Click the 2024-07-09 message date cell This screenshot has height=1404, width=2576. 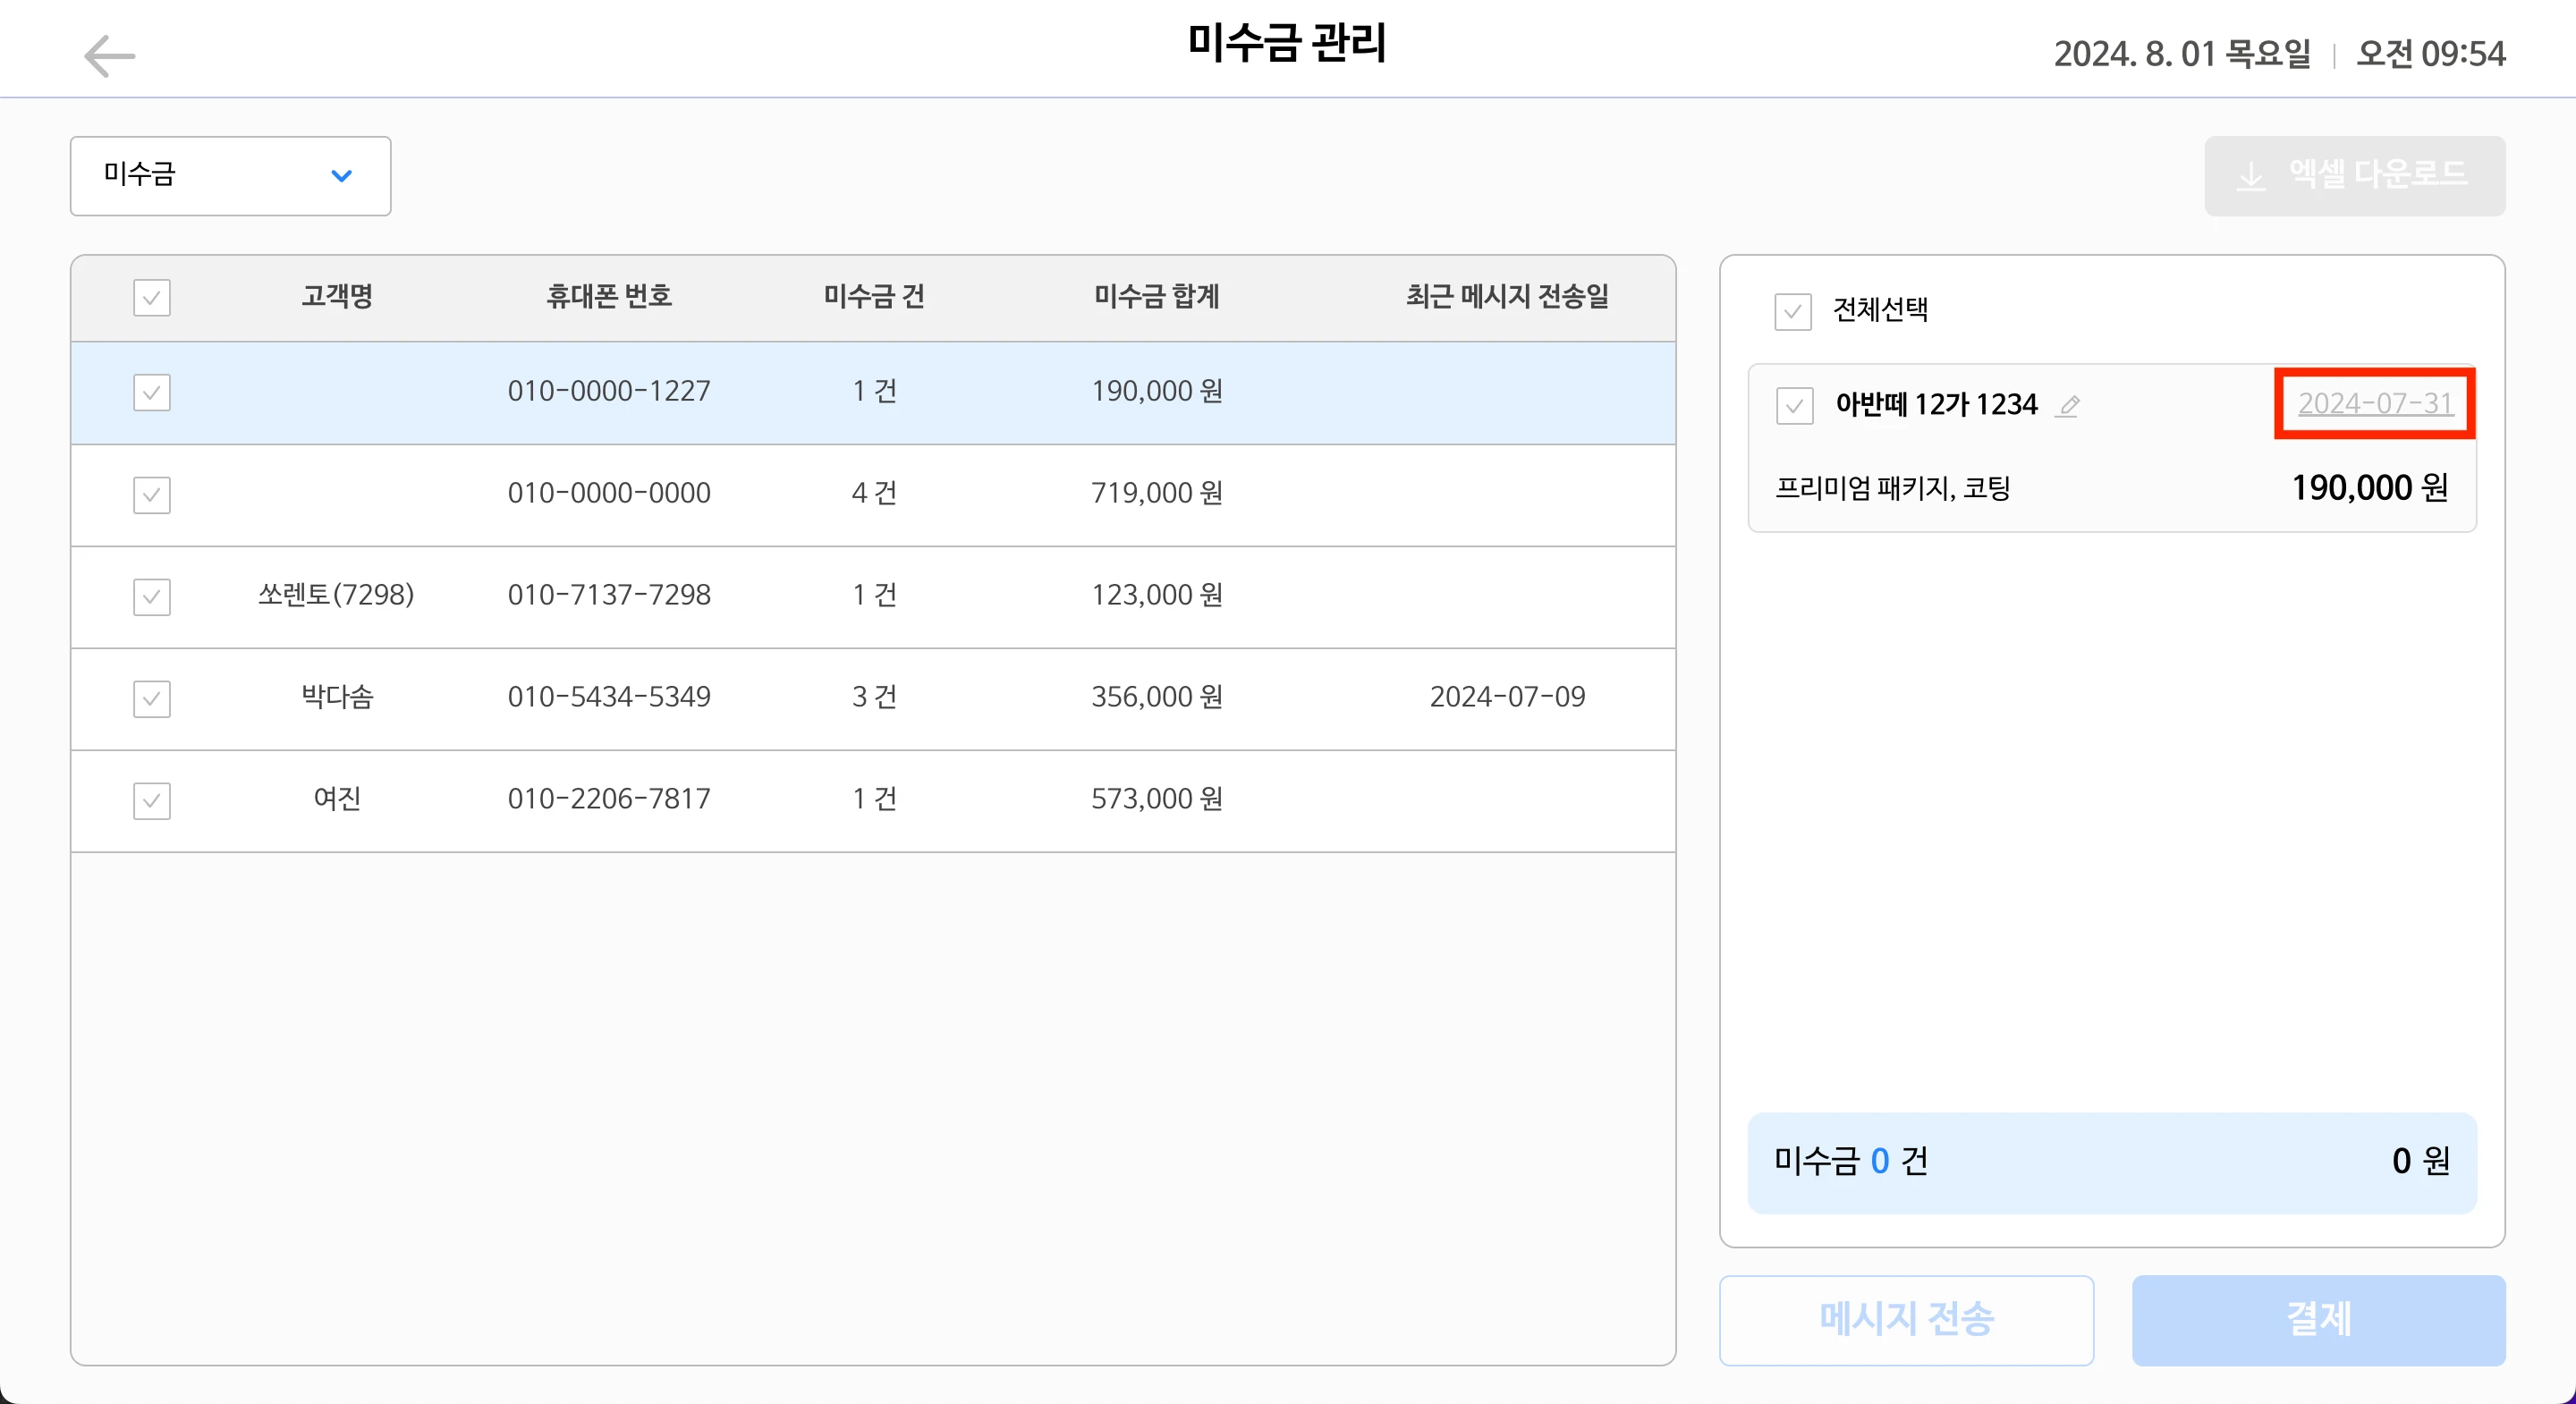[x=1507, y=697]
